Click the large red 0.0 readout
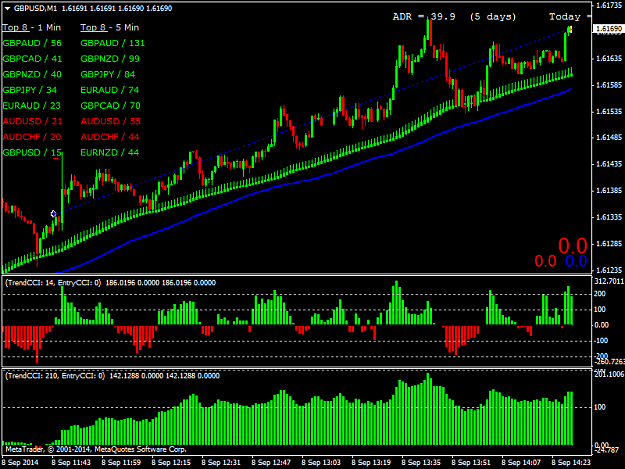Viewport: 625px width, 469px height. [572, 245]
